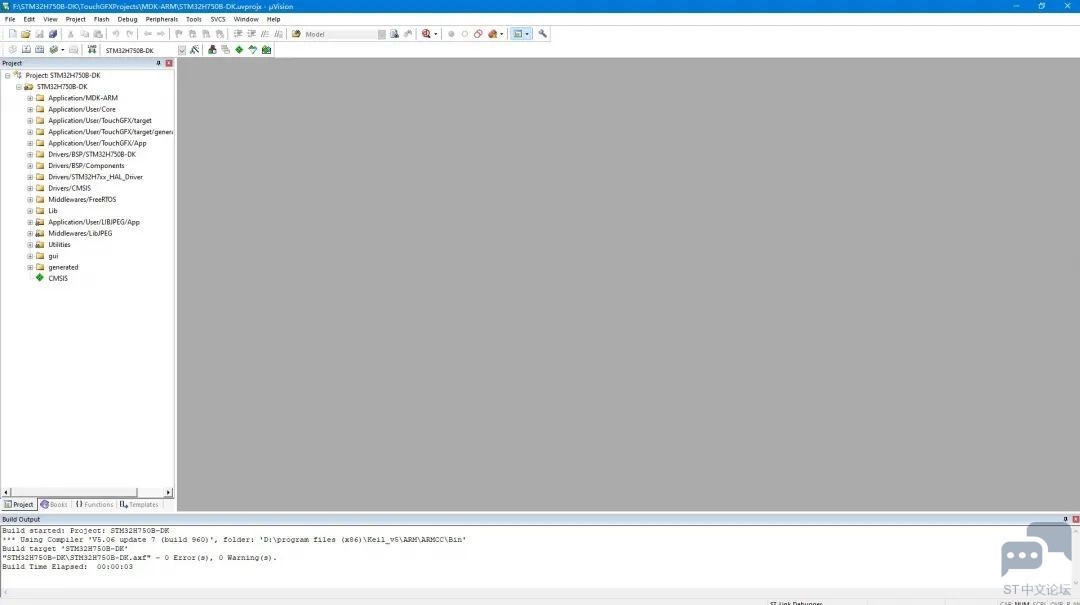Open the Manage Project Items icon
The height and width of the screenshot is (605, 1080).
[212, 50]
